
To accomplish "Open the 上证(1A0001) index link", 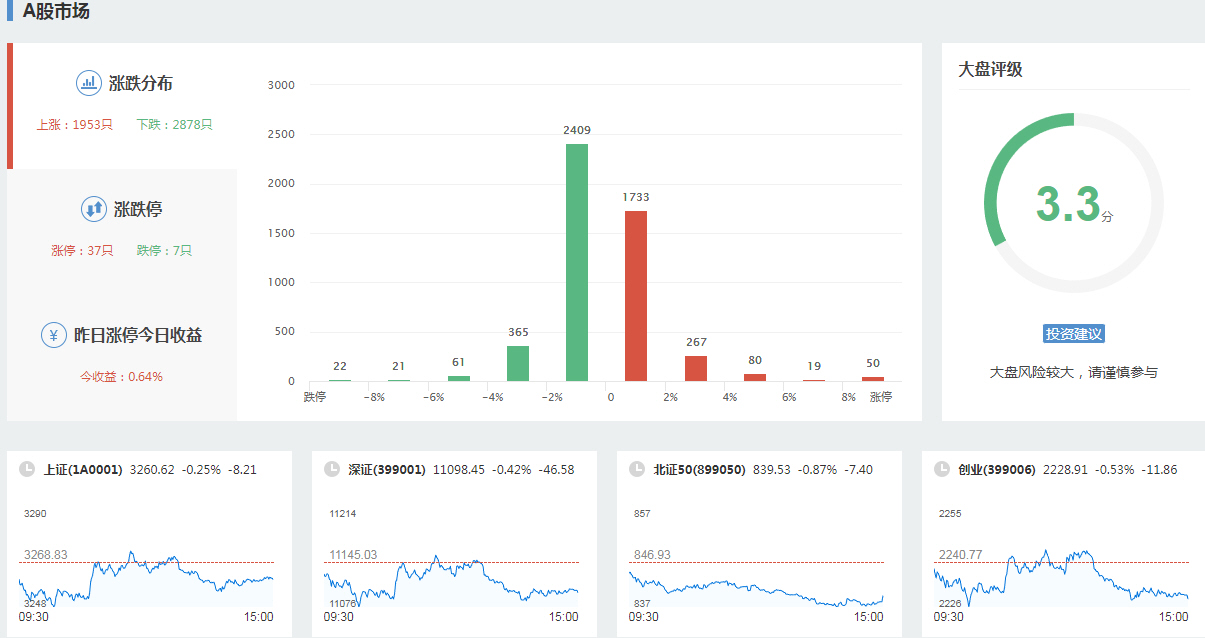I will click(83, 469).
